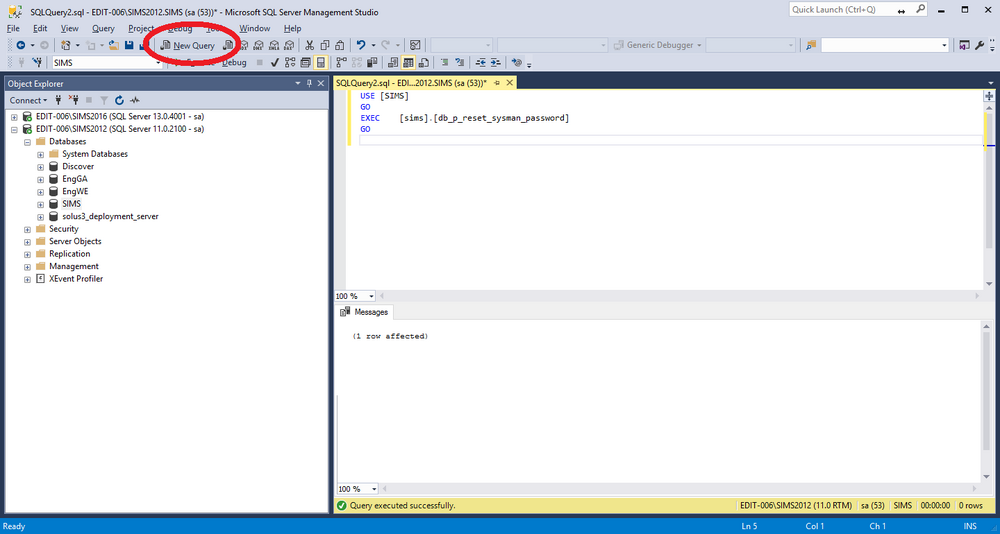Image resolution: width=1000 pixels, height=534 pixels.
Task: Click the Undo arrow icon
Action: 360,45
